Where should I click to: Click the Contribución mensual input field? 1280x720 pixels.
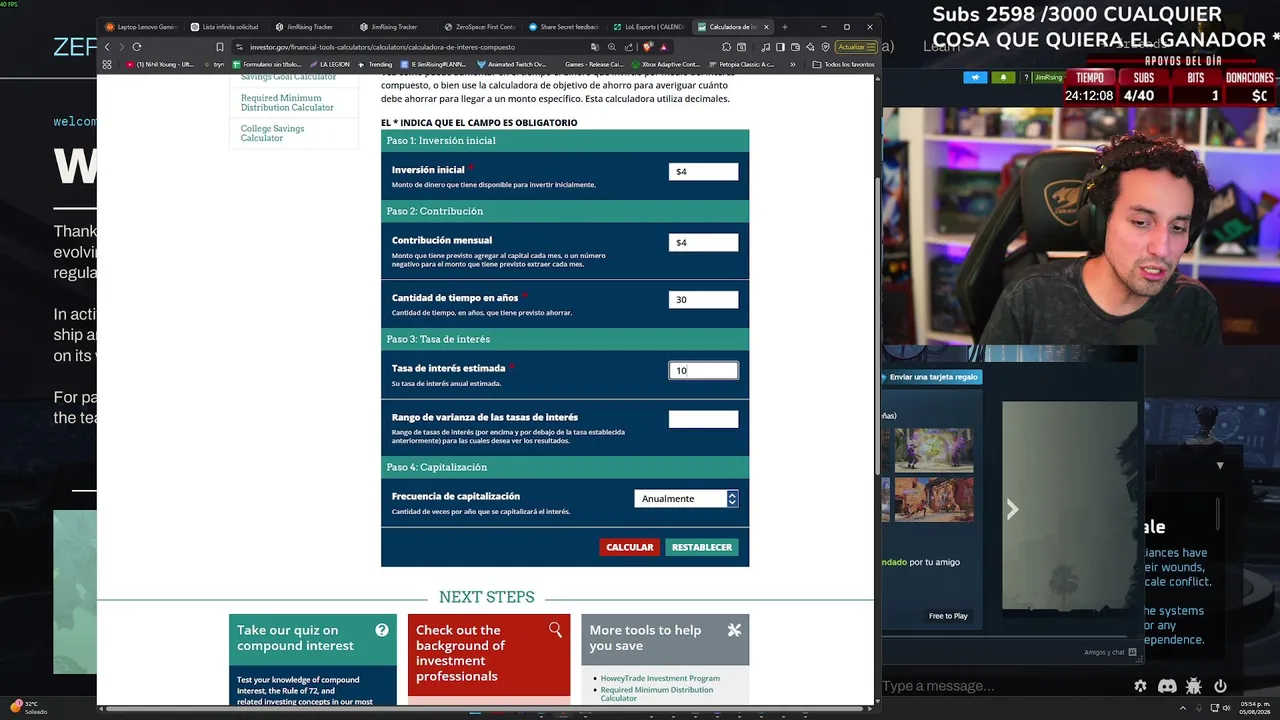(703, 242)
